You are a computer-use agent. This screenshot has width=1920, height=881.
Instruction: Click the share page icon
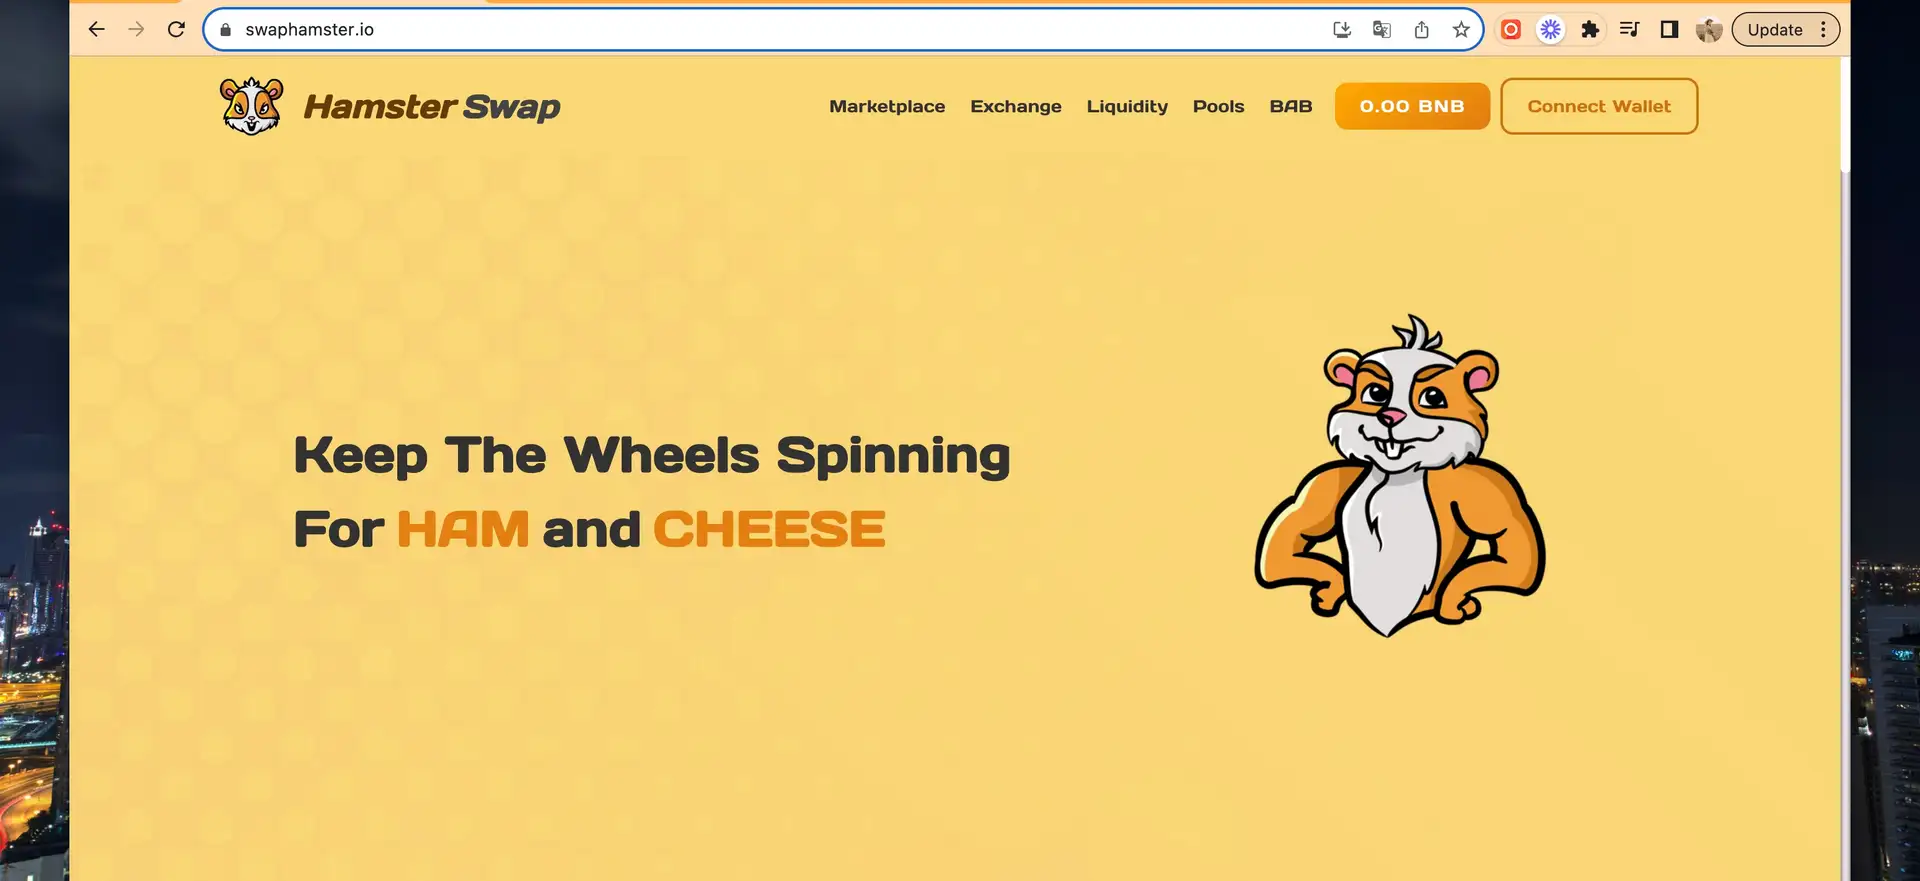[1421, 30]
